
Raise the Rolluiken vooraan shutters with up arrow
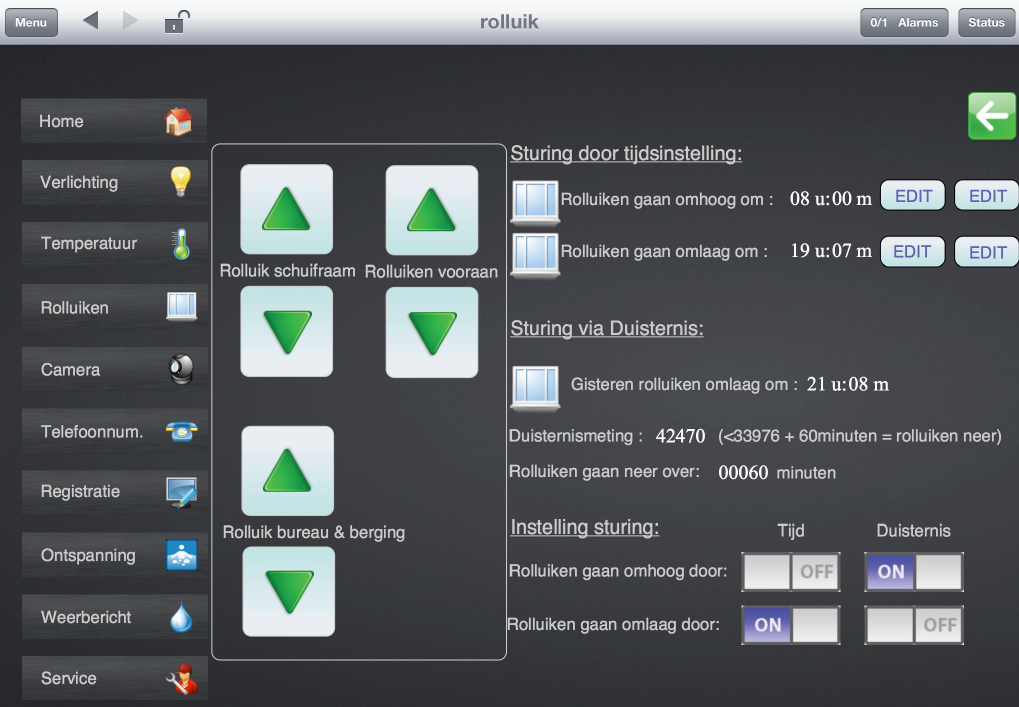coord(432,210)
